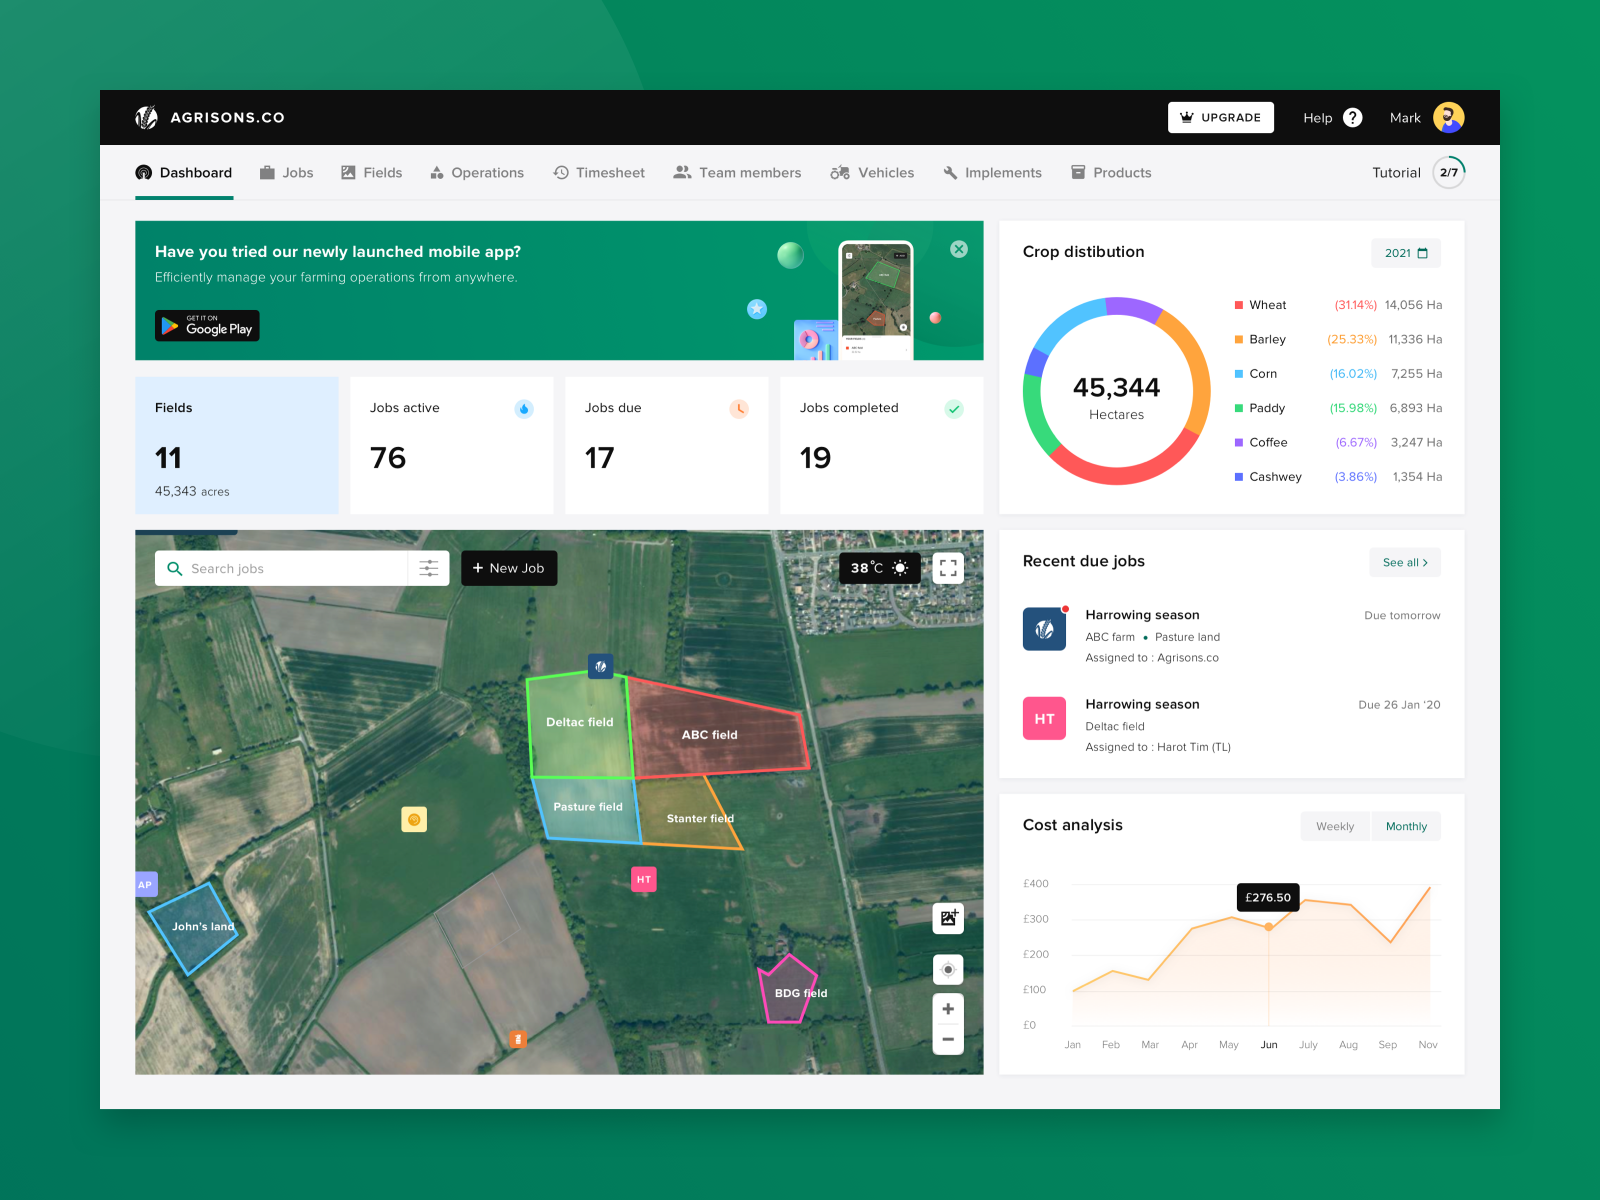Open the Products tab
This screenshot has width=1600, height=1200.
(1110, 172)
